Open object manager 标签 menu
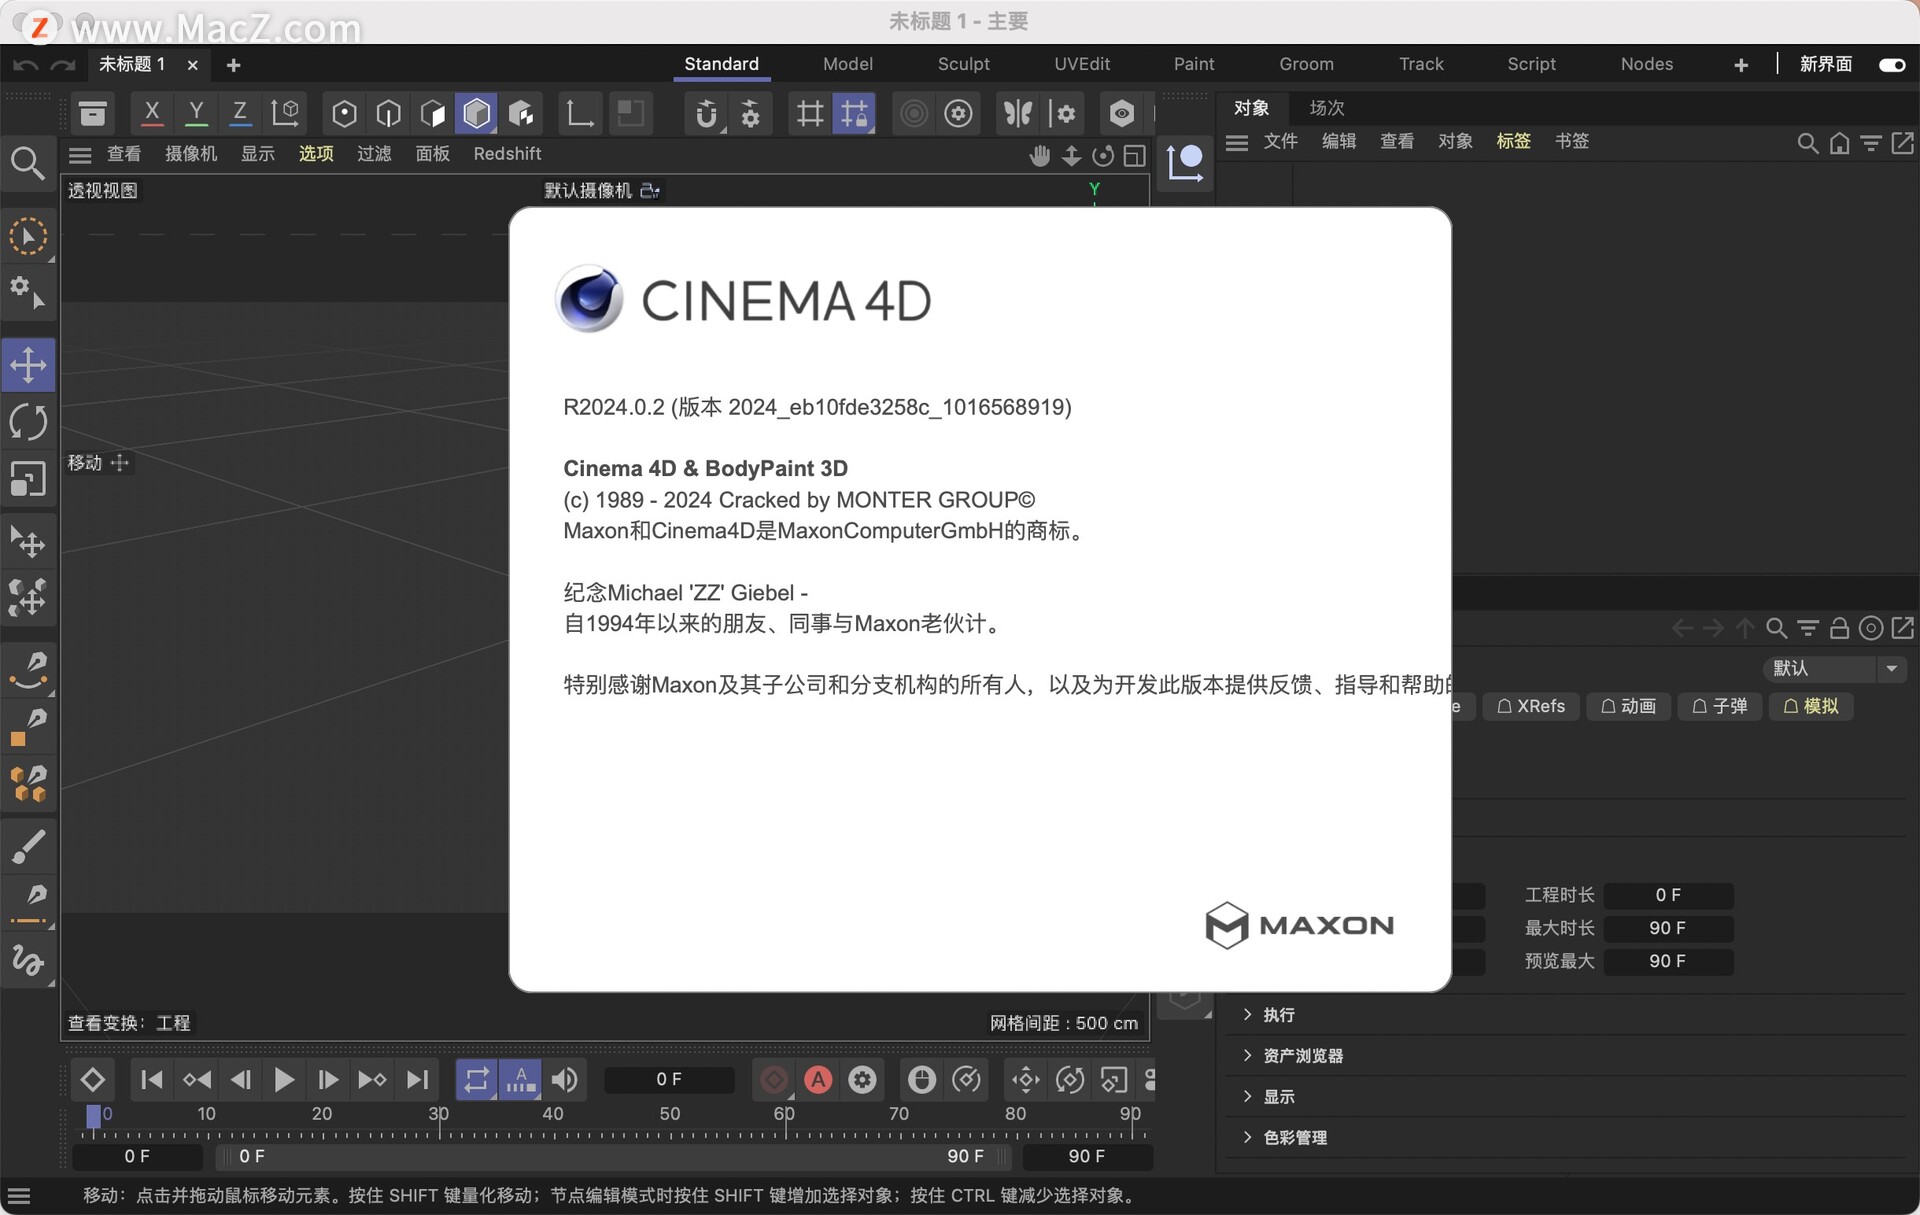The image size is (1920, 1215). (1514, 141)
